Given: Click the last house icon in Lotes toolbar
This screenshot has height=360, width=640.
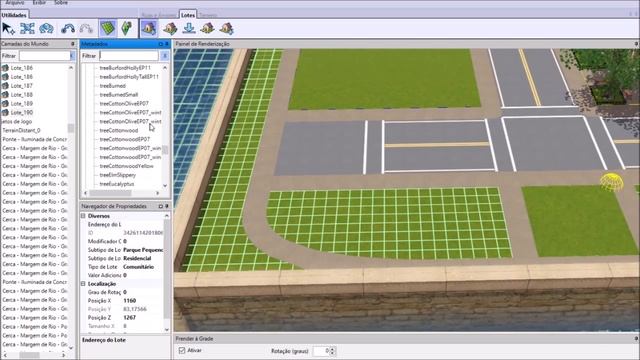Looking at the screenshot, I should click(227, 28).
